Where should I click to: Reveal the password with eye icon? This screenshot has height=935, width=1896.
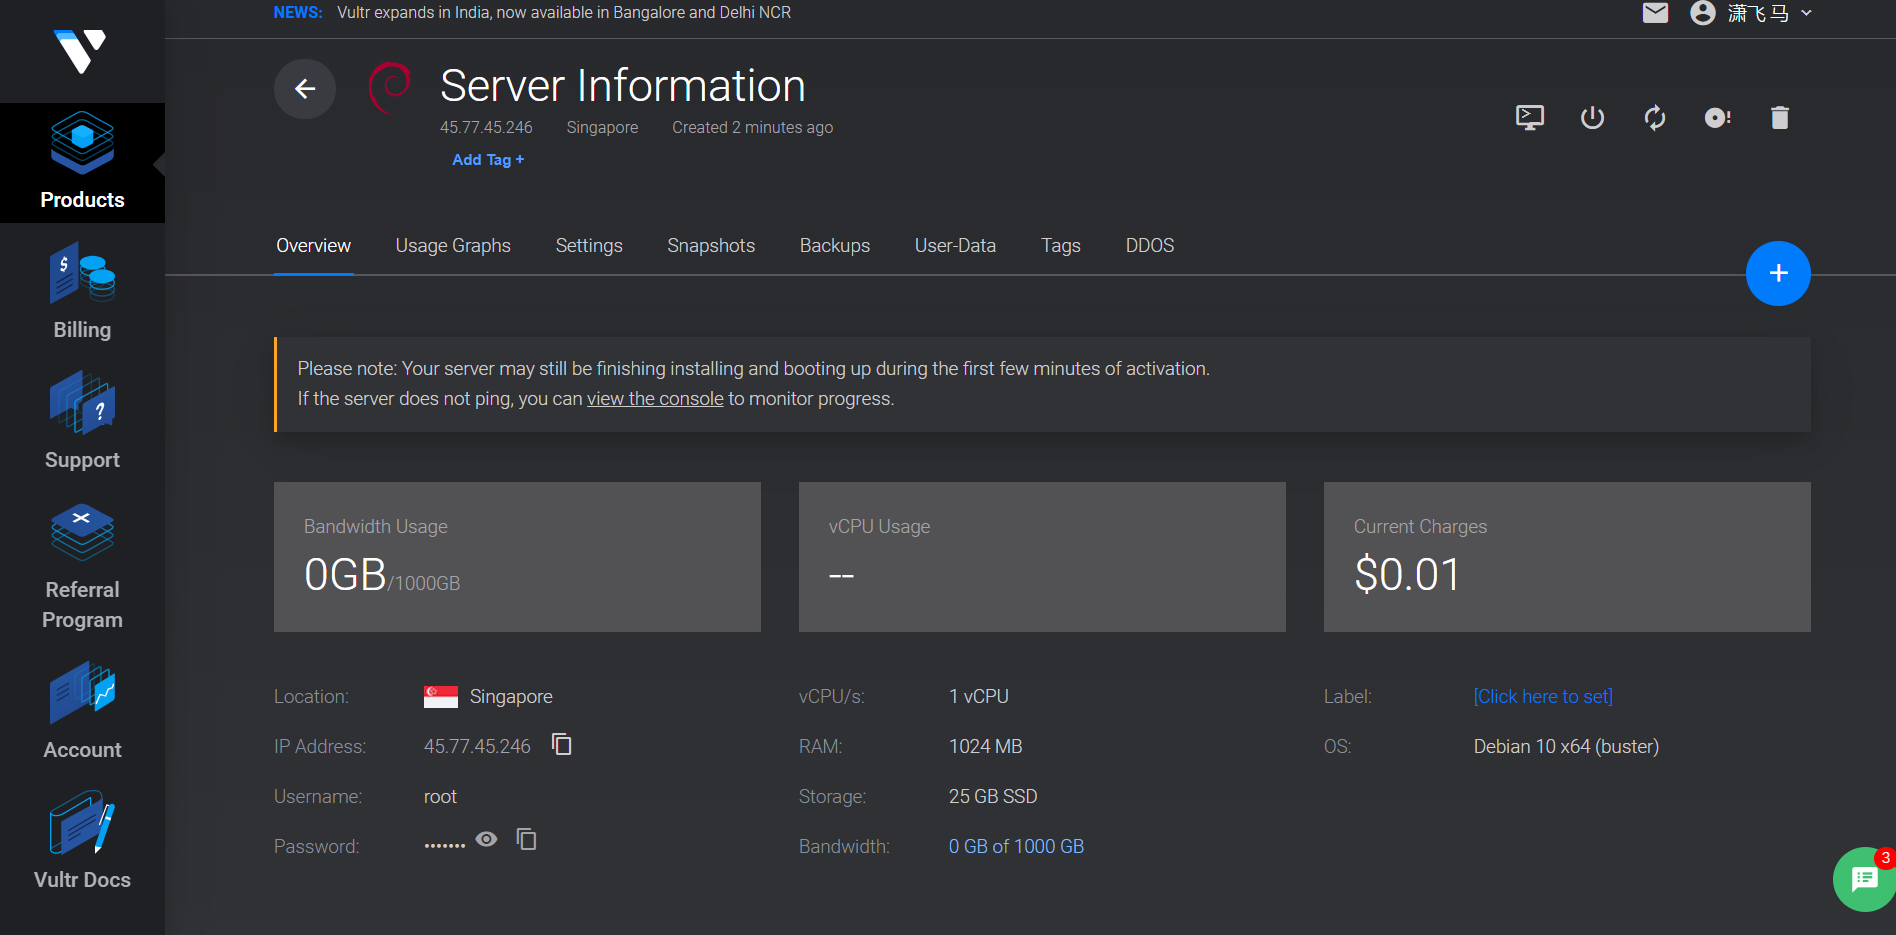point(486,840)
